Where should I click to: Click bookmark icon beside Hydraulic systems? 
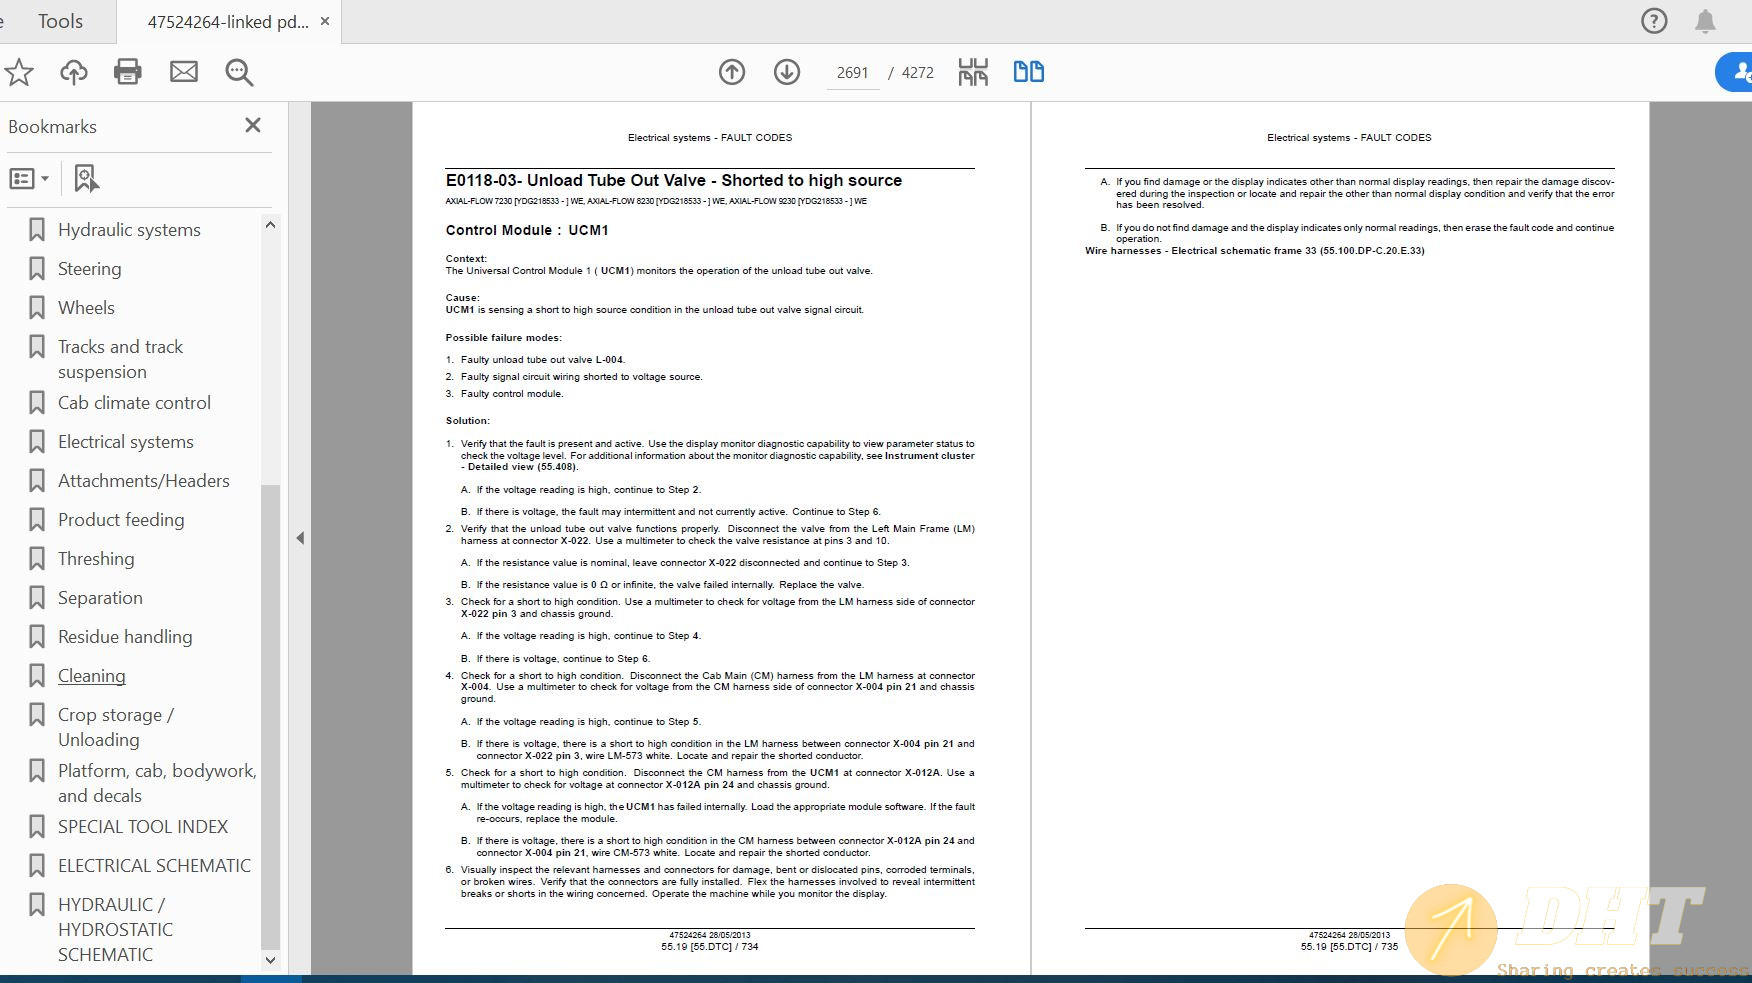pos(37,230)
